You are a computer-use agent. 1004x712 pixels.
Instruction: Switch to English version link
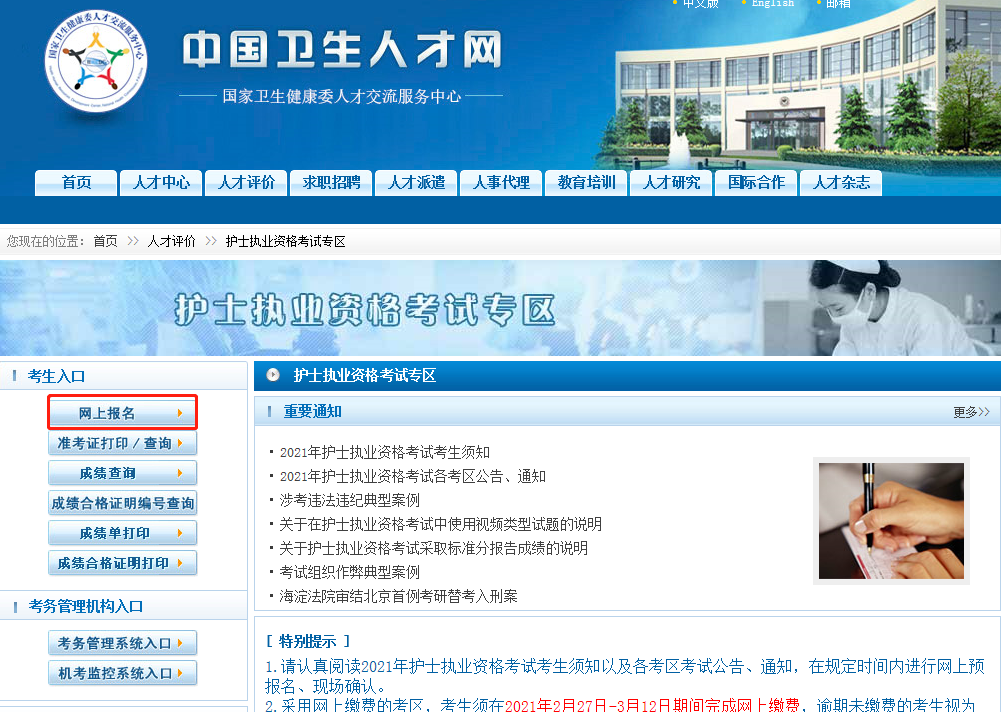pos(772,4)
